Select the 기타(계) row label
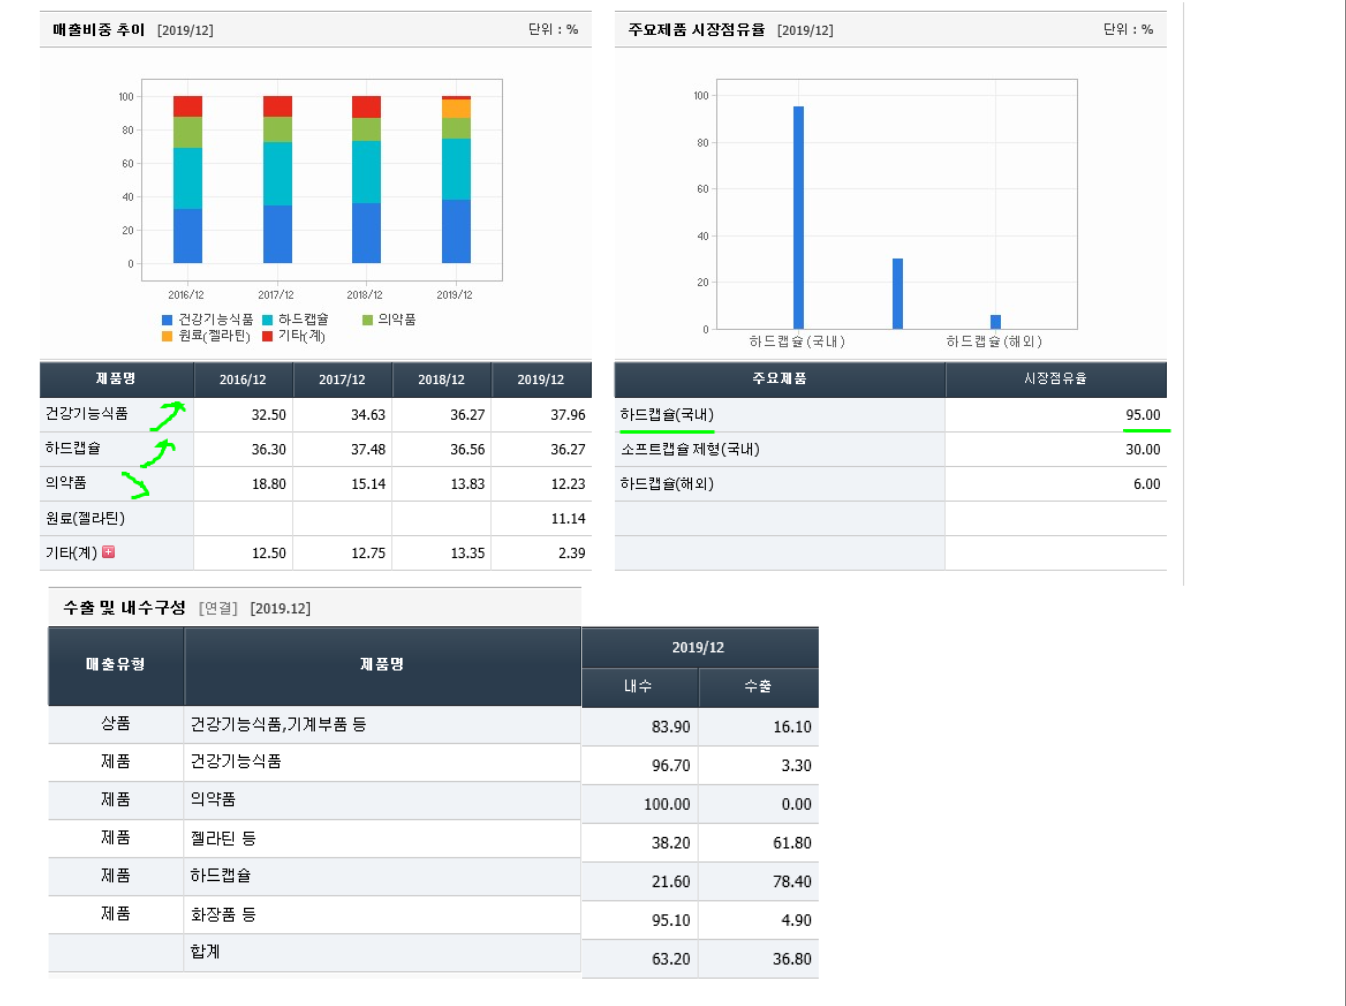This screenshot has width=1346, height=1006. (x=71, y=553)
